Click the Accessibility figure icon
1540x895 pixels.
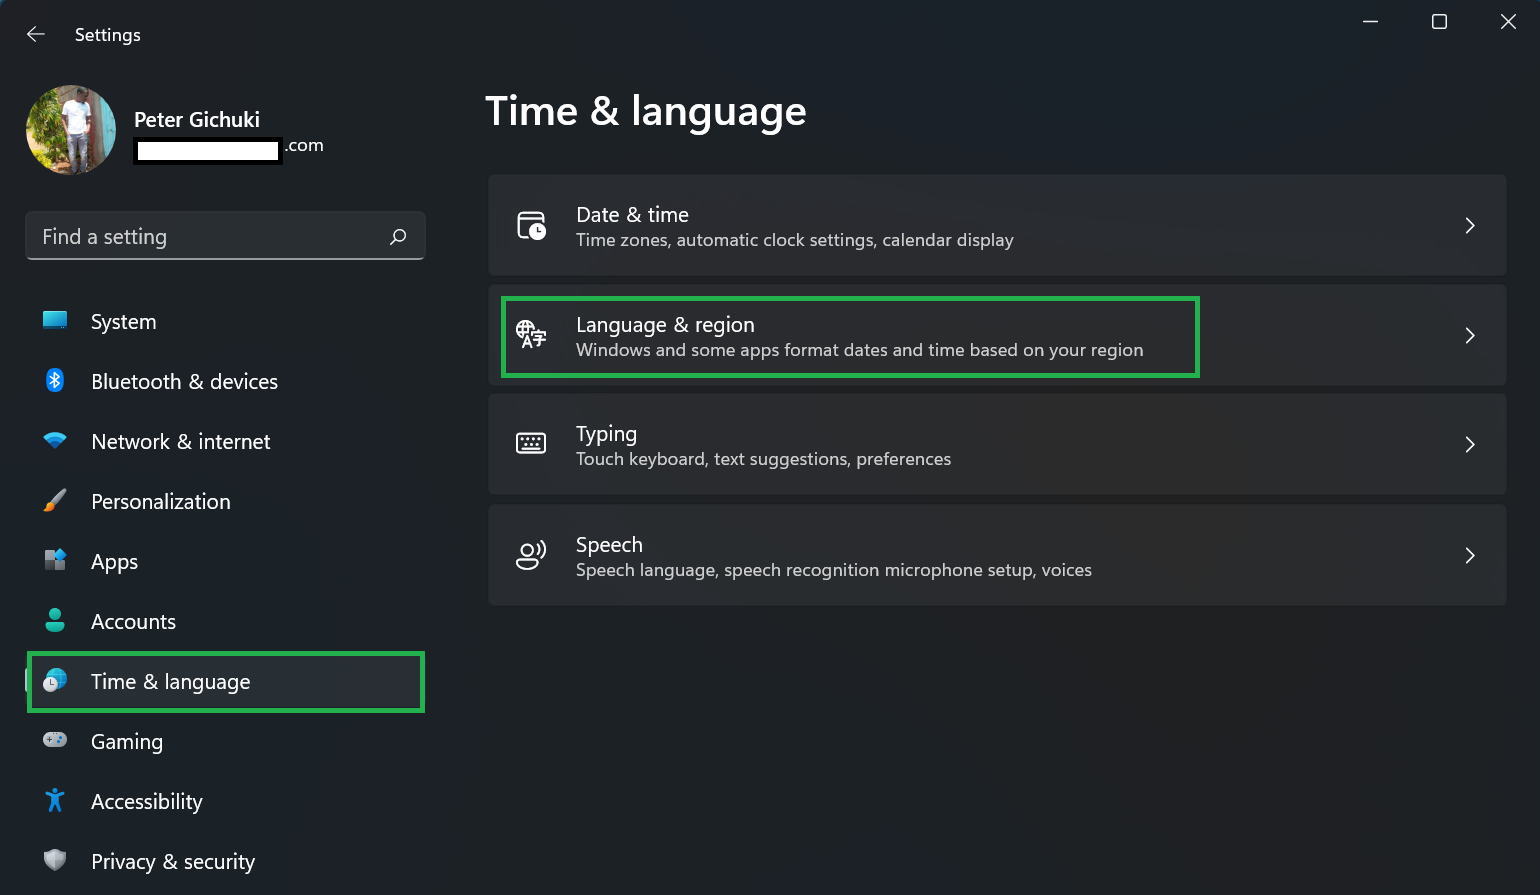pyautogui.click(x=55, y=800)
